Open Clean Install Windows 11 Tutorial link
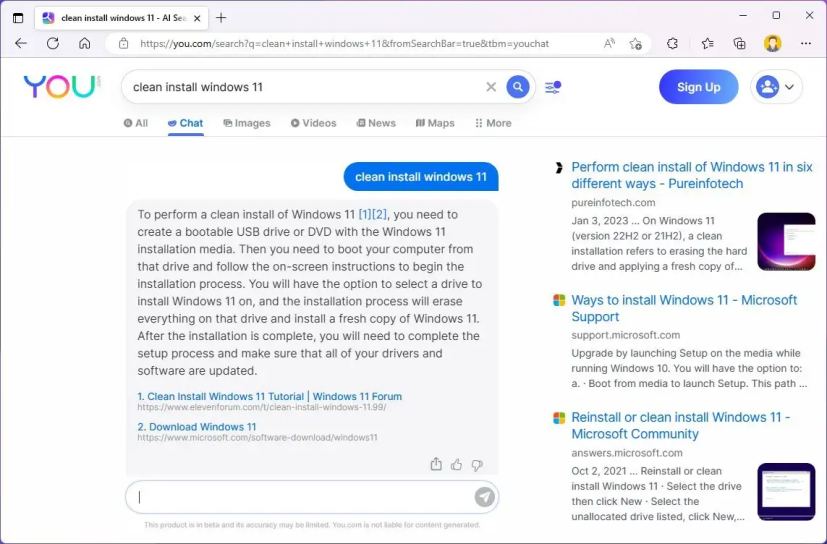 (x=270, y=396)
